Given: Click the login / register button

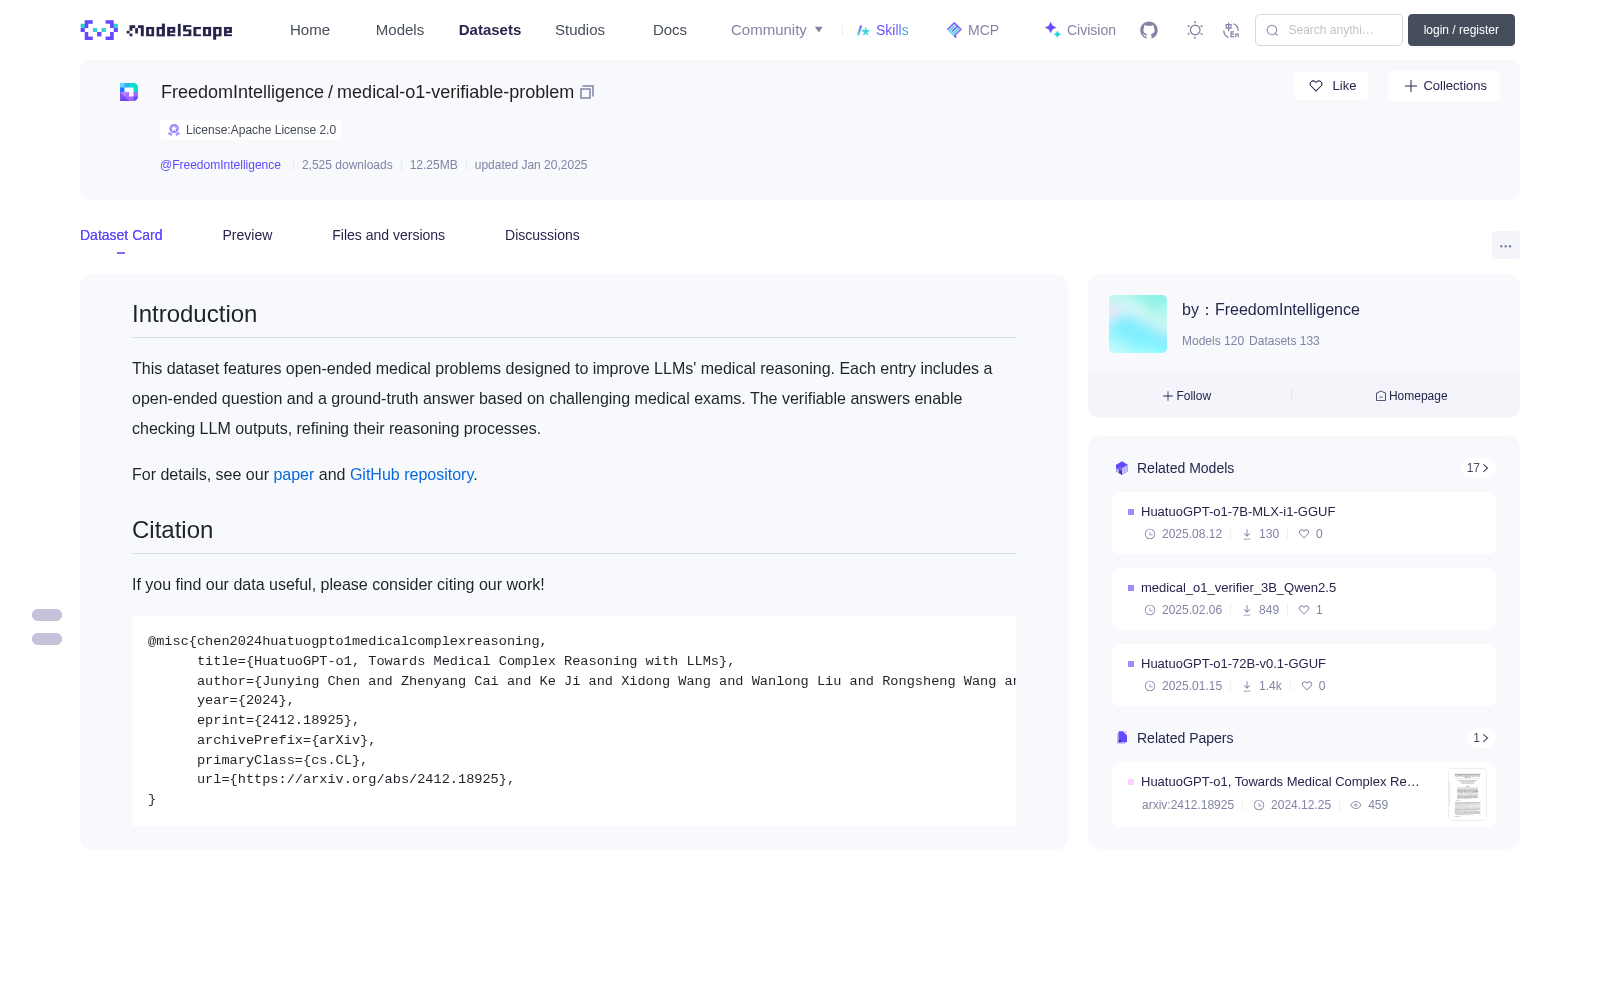Looking at the screenshot, I should (1461, 30).
